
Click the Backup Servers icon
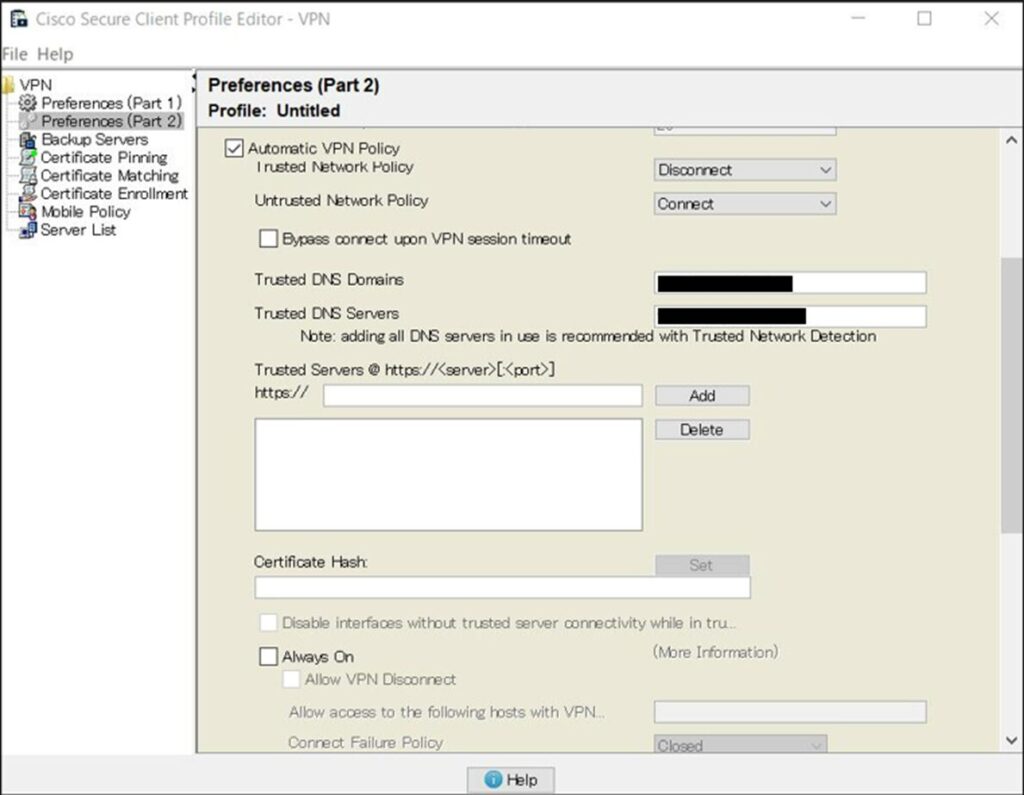(27, 139)
